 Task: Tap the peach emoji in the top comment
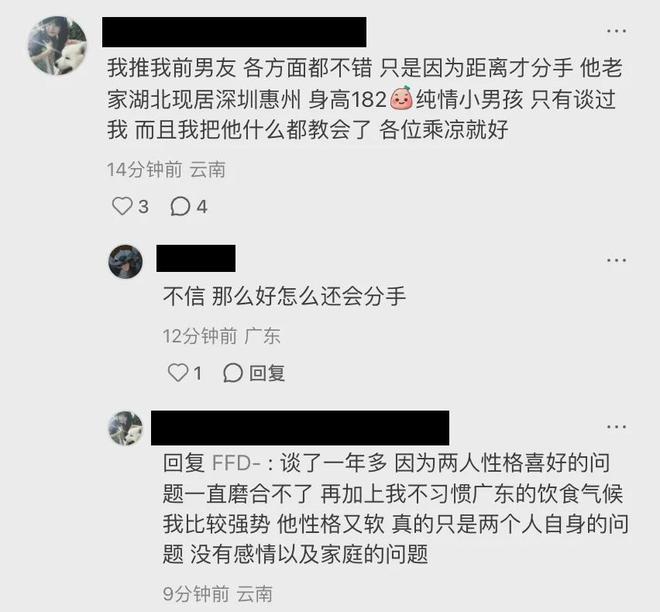[x=401, y=98]
